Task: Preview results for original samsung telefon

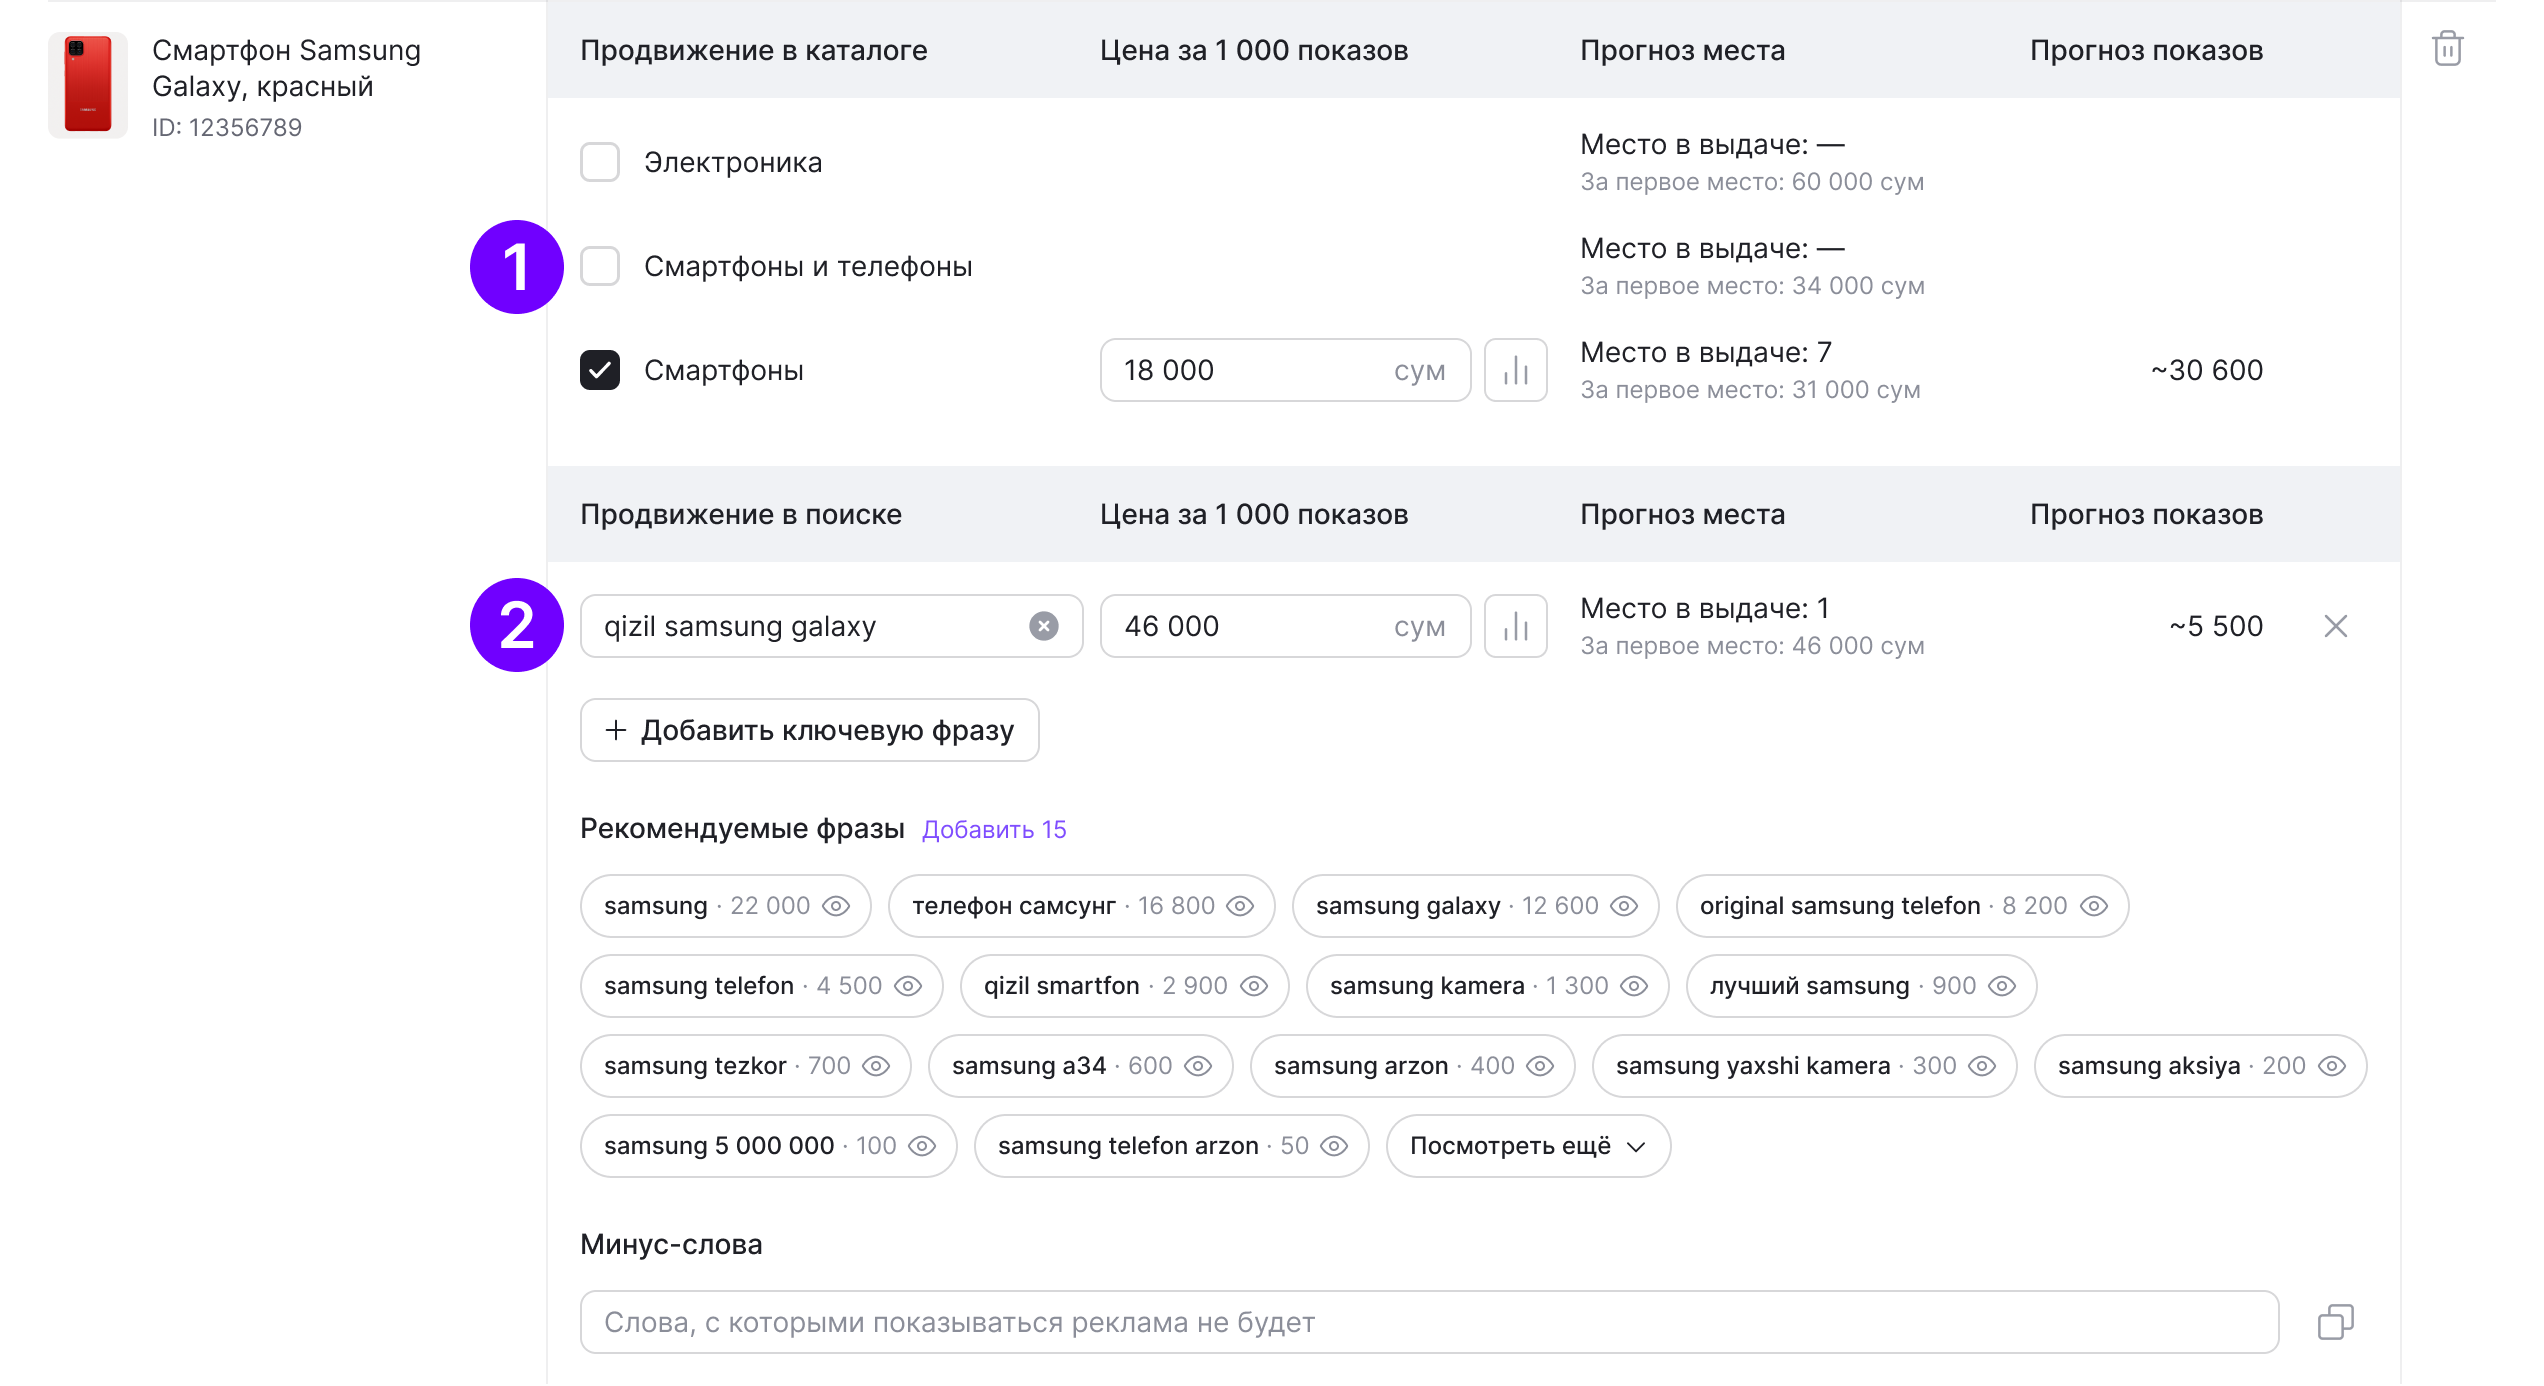Action: (2094, 906)
